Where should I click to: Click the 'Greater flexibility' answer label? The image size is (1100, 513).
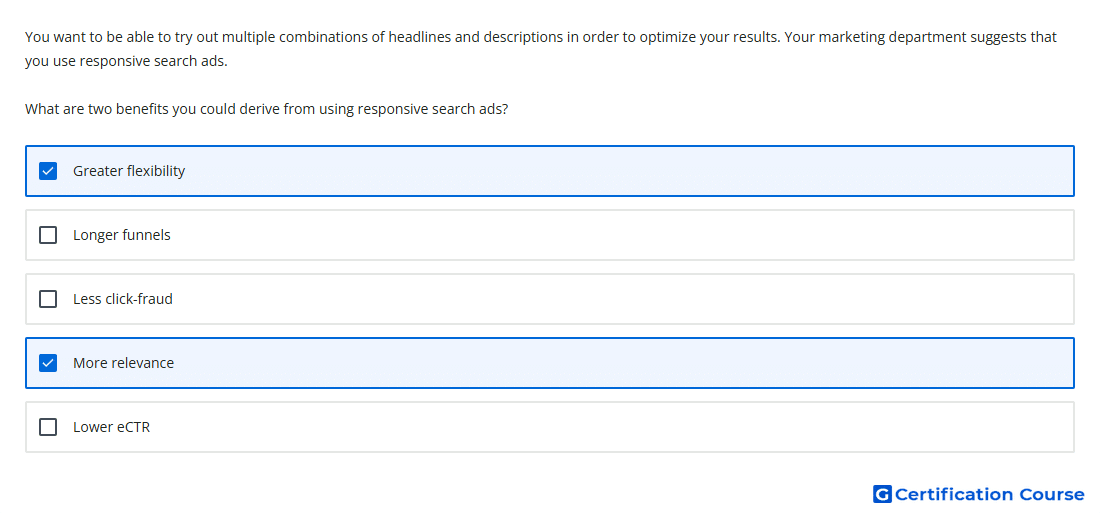(x=129, y=171)
